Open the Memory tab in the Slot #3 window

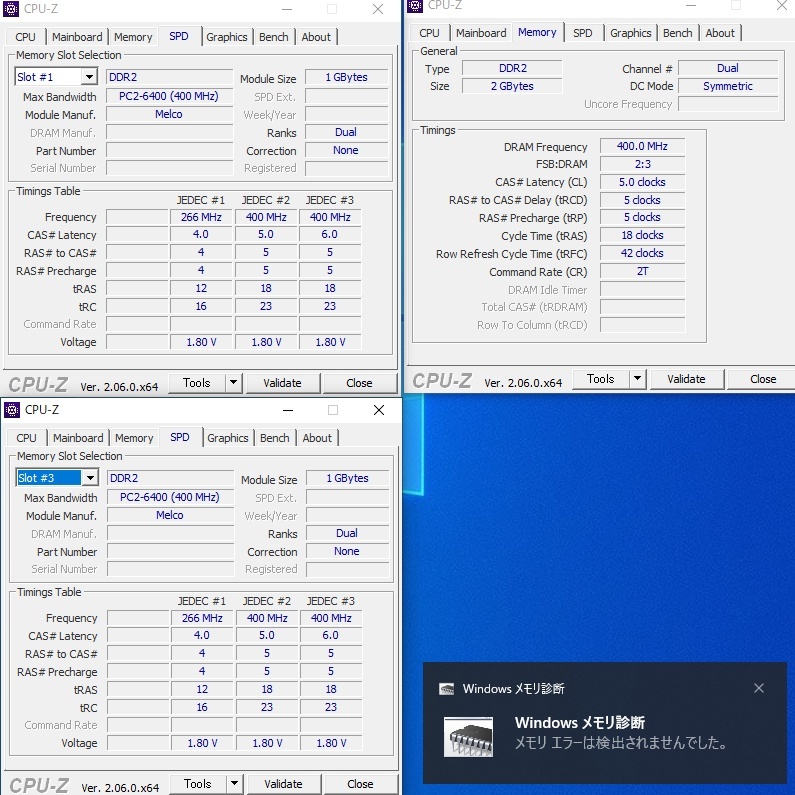[x=134, y=438]
